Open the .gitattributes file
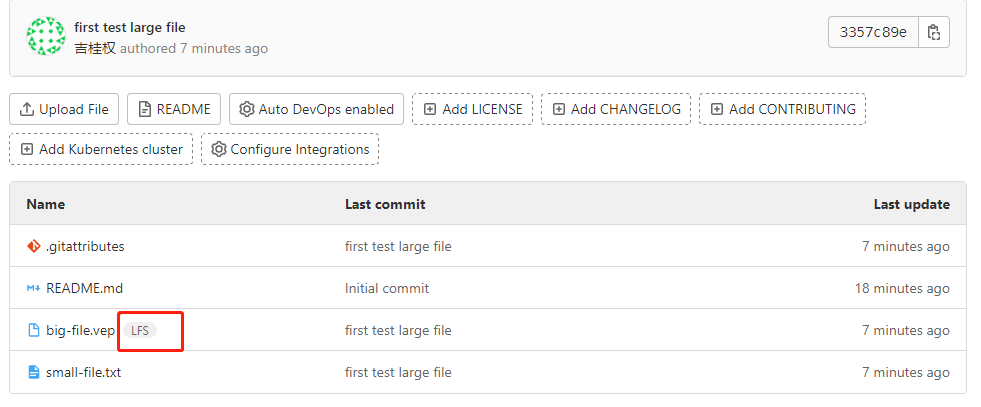Screen dimensions: 981x407 click(x=85, y=246)
